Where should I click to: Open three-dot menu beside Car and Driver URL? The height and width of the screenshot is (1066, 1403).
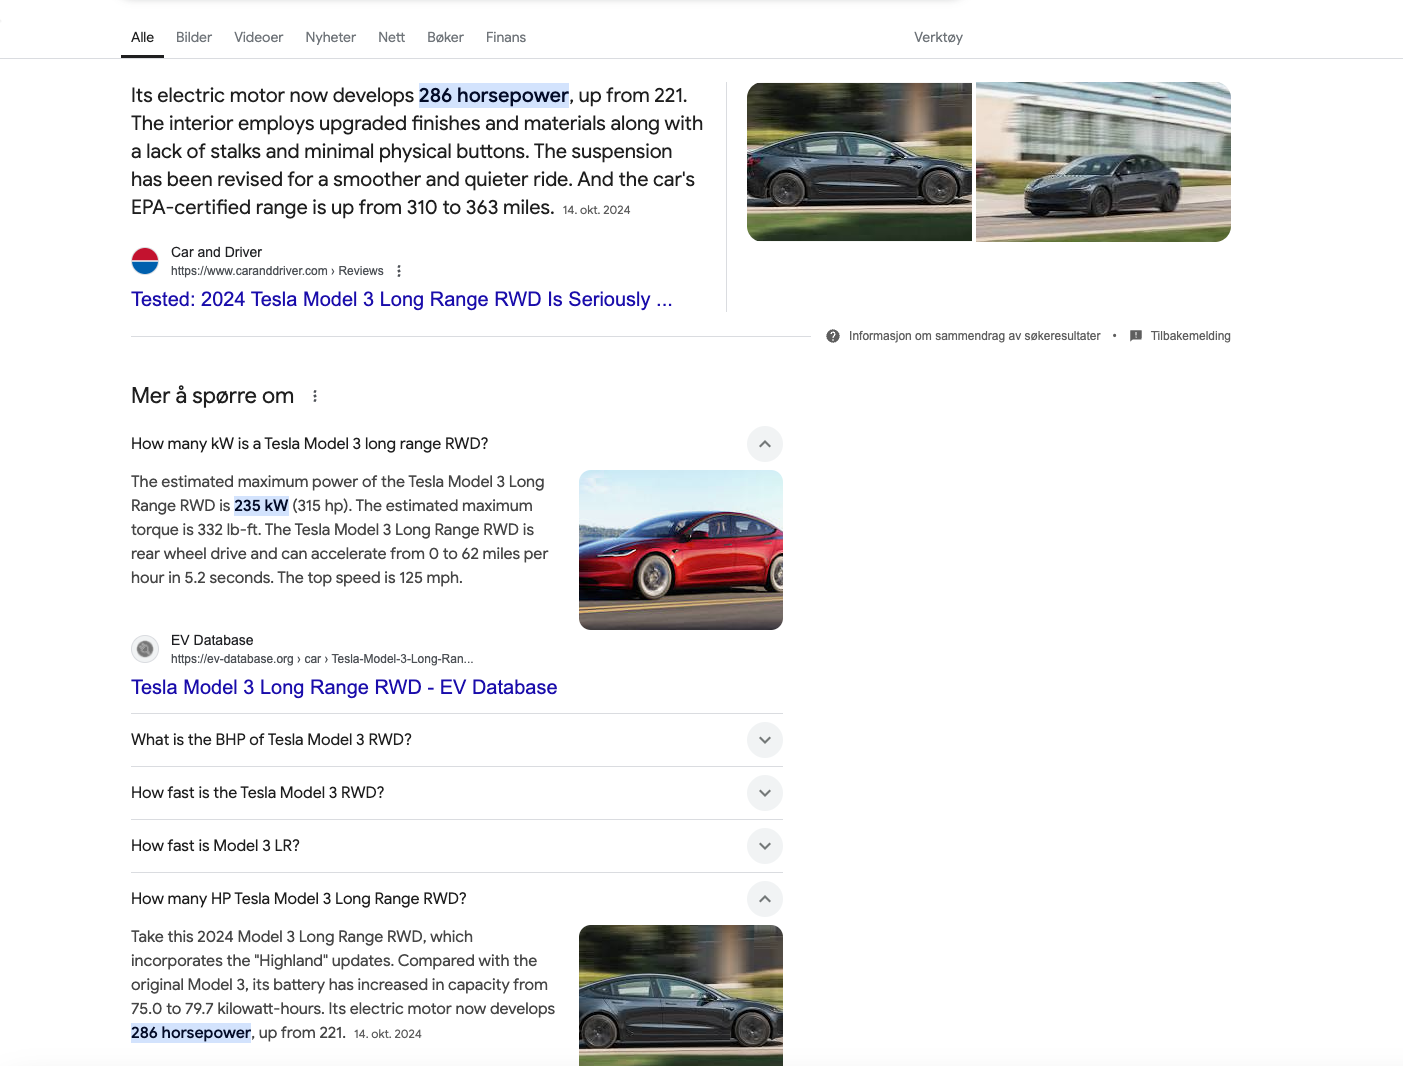tap(399, 271)
